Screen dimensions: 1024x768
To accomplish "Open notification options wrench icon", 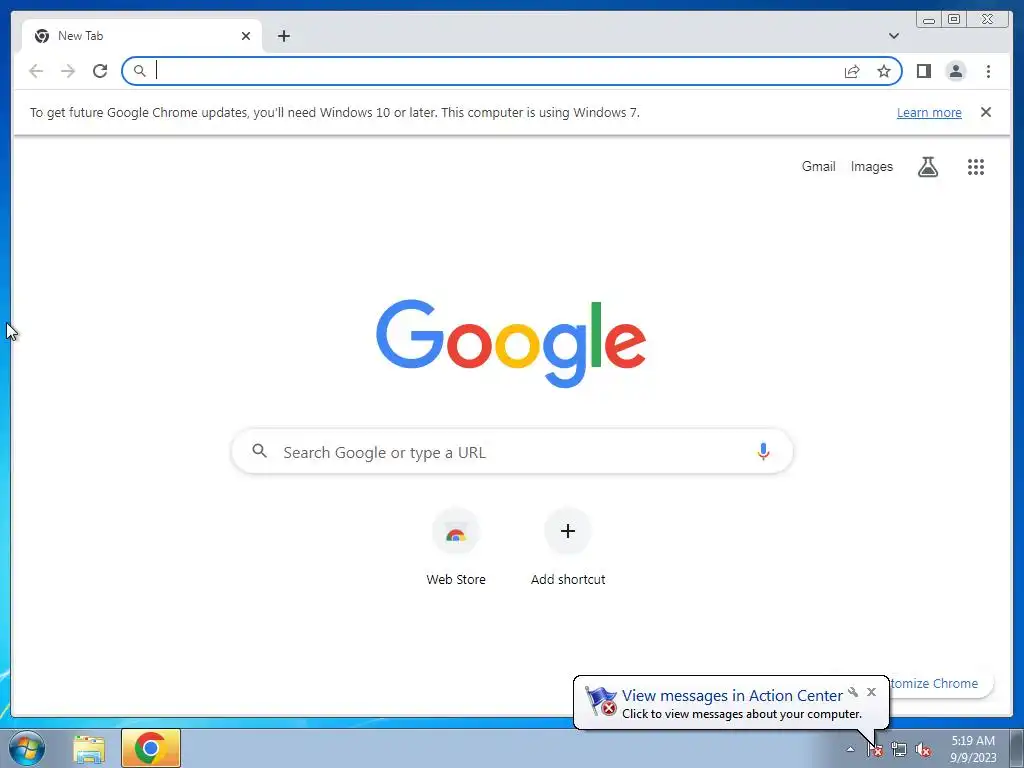I will (853, 692).
